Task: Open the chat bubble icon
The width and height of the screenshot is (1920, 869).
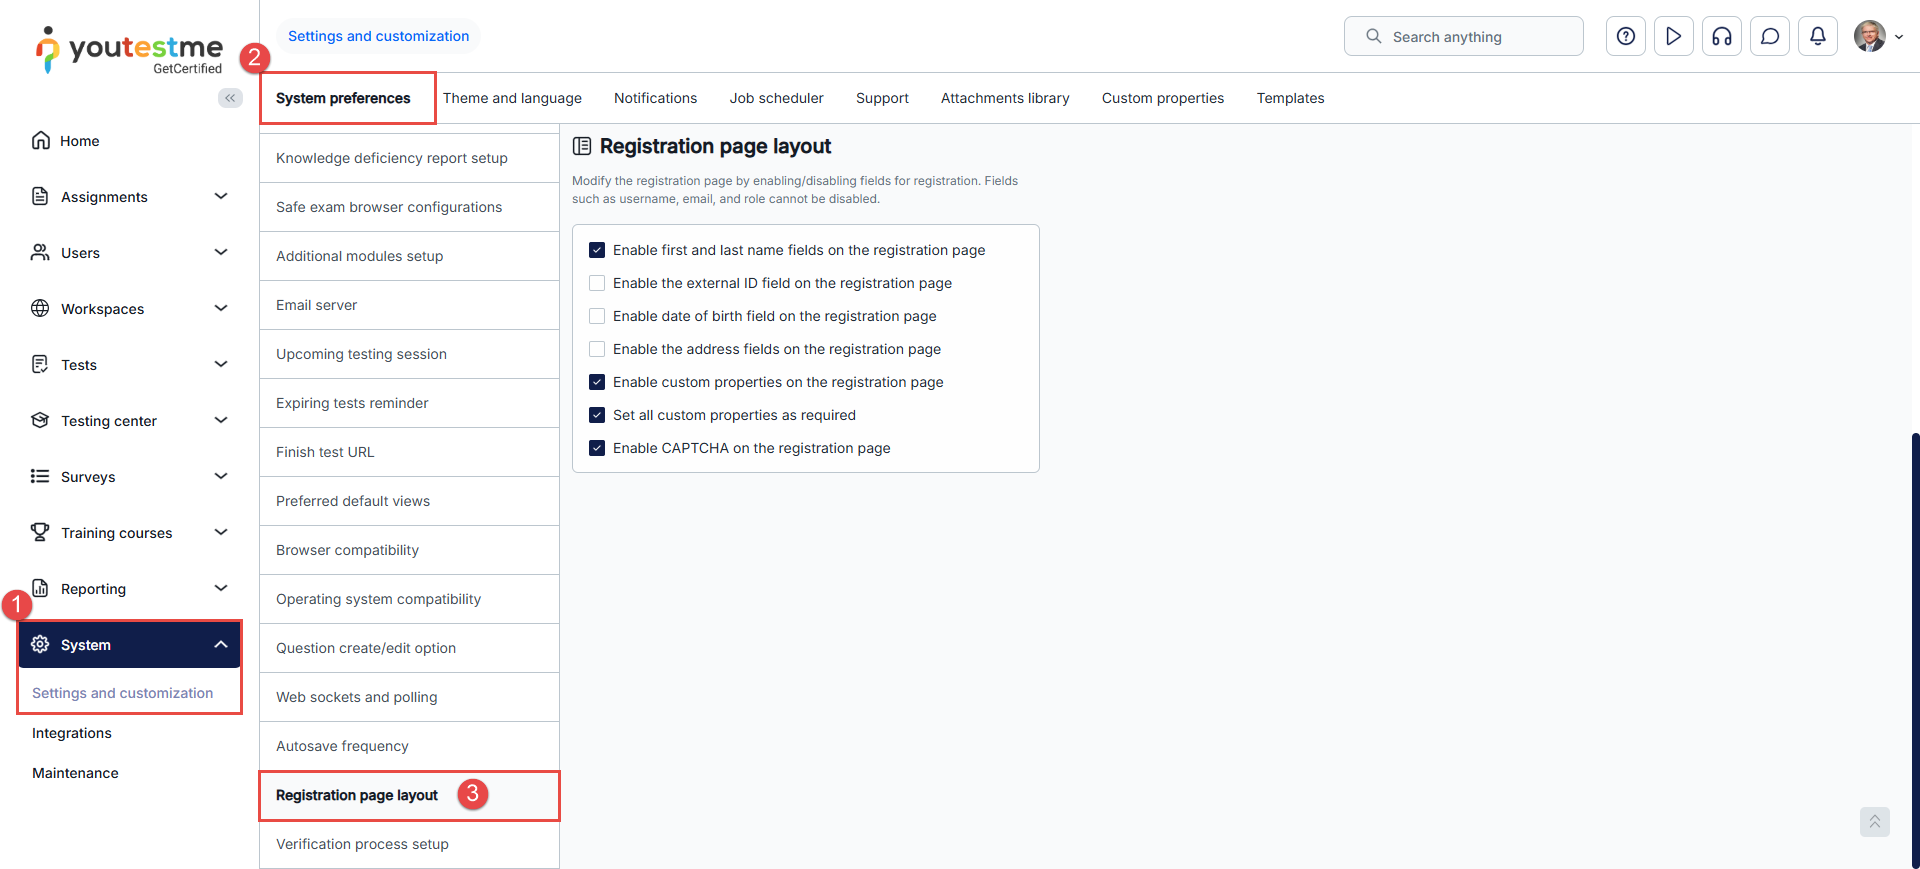Action: click(1770, 37)
